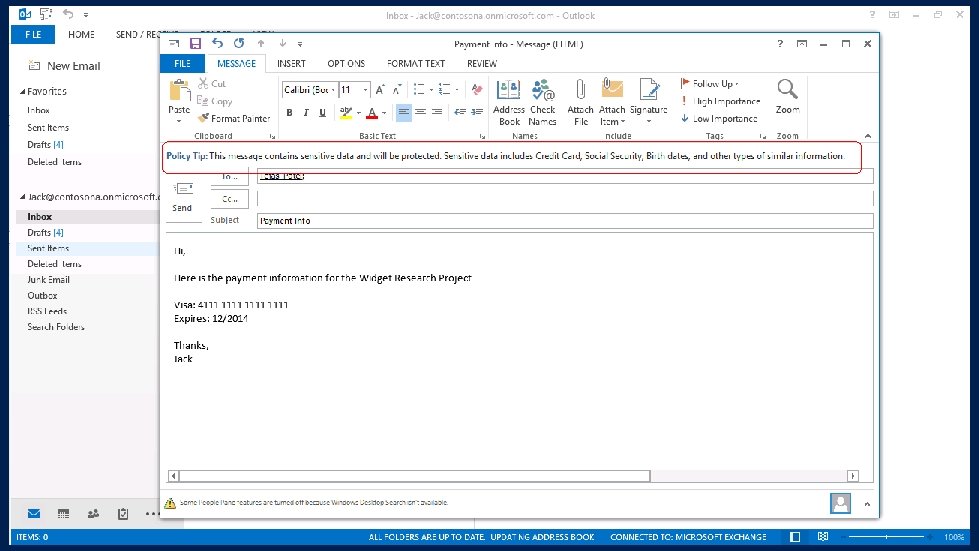Screen dimensions: 979x551
Task: Grow font size
Action: pyautogui.click(x=380, y=90)
